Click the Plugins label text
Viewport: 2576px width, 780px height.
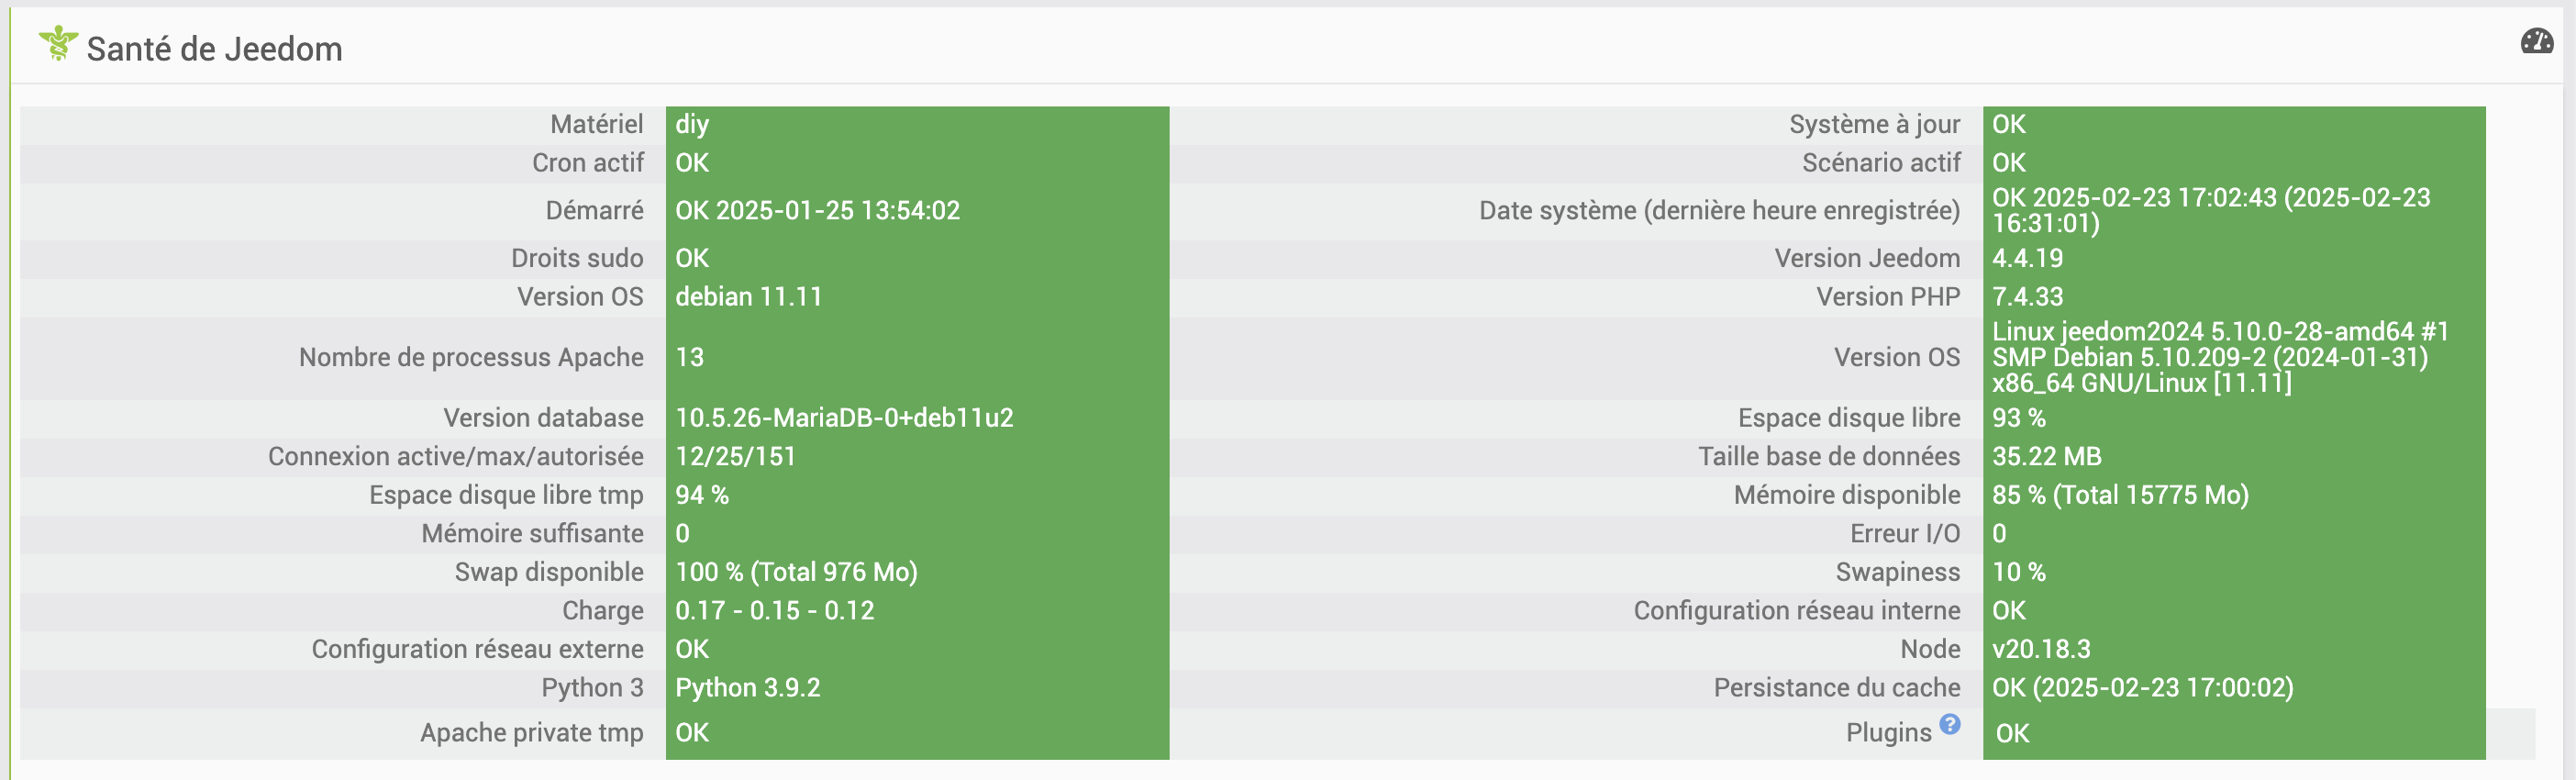[1887, 733]
